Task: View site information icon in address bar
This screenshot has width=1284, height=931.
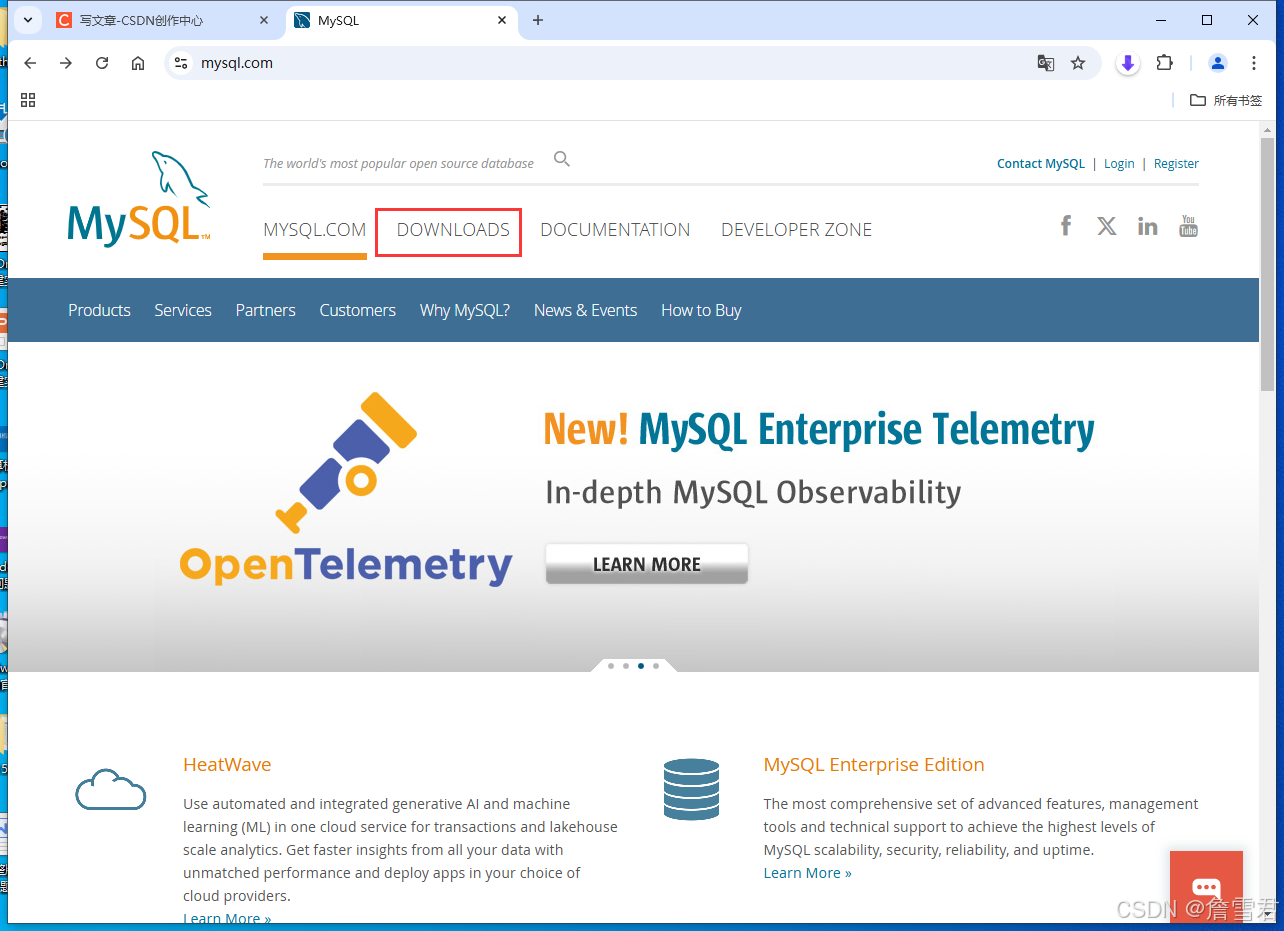Action: pos(181,63)
